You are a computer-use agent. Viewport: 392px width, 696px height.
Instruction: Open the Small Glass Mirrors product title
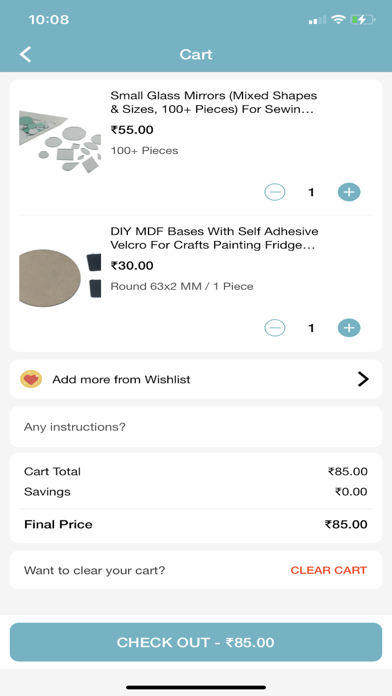pos(214,103)
